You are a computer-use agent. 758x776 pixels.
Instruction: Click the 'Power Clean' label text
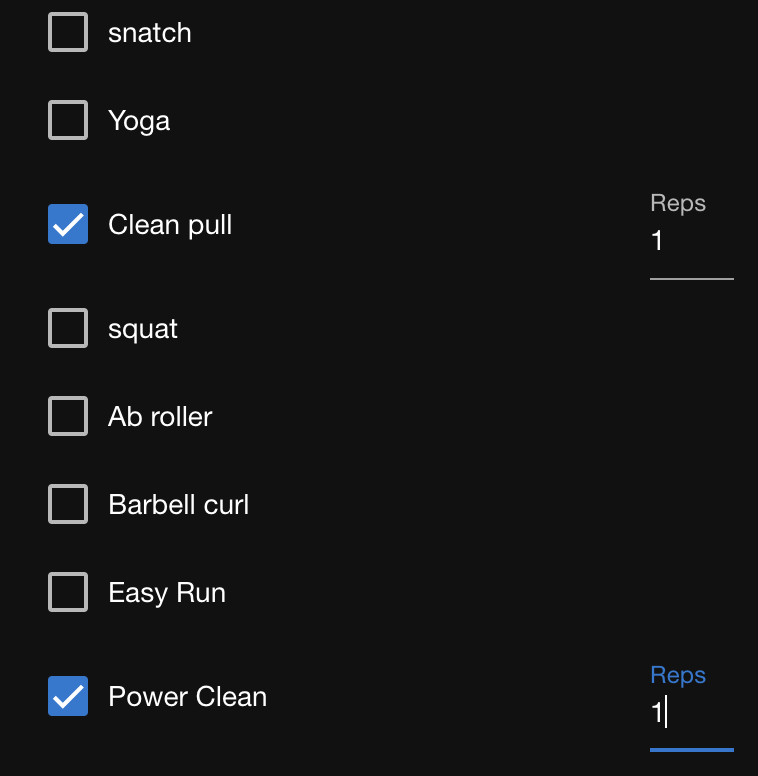coord(188,697)
